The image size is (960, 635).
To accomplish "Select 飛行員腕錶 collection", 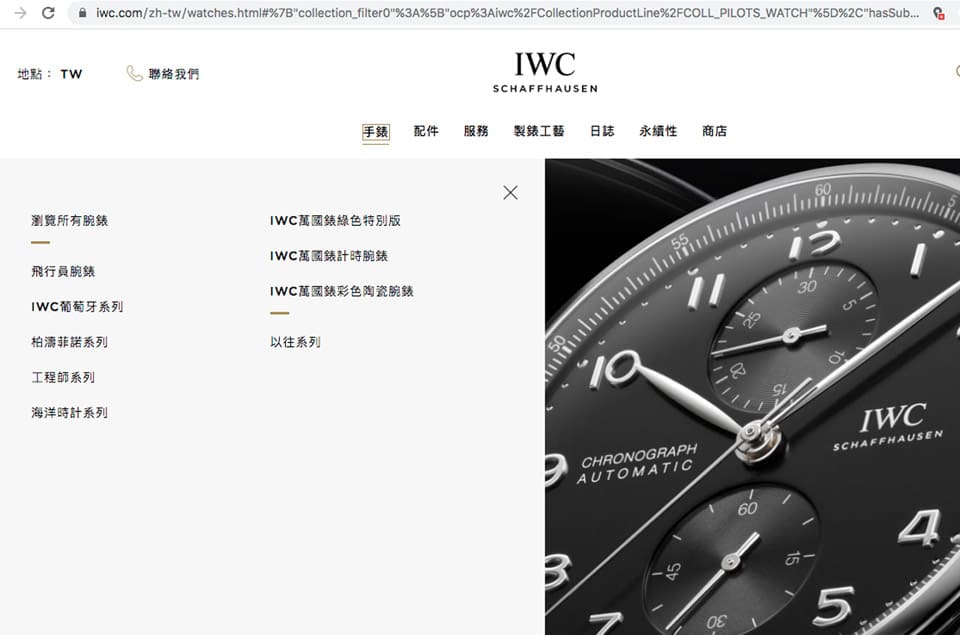I will 63,271.
